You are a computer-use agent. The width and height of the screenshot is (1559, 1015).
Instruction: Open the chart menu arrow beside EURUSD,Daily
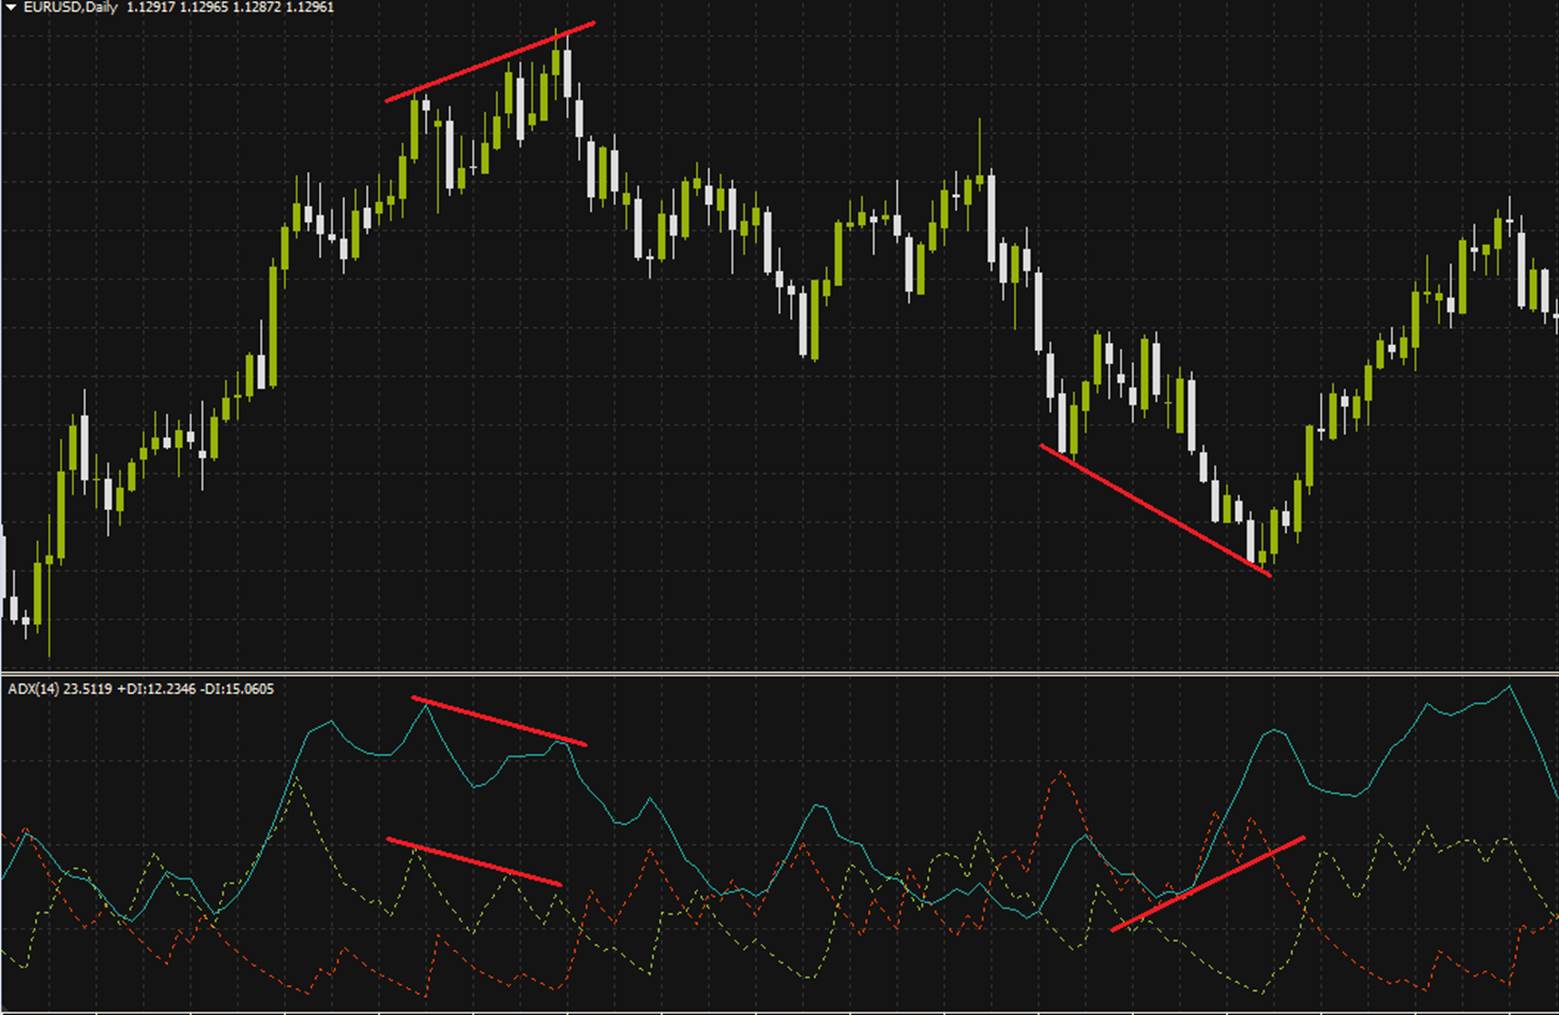tap(11, 7)
